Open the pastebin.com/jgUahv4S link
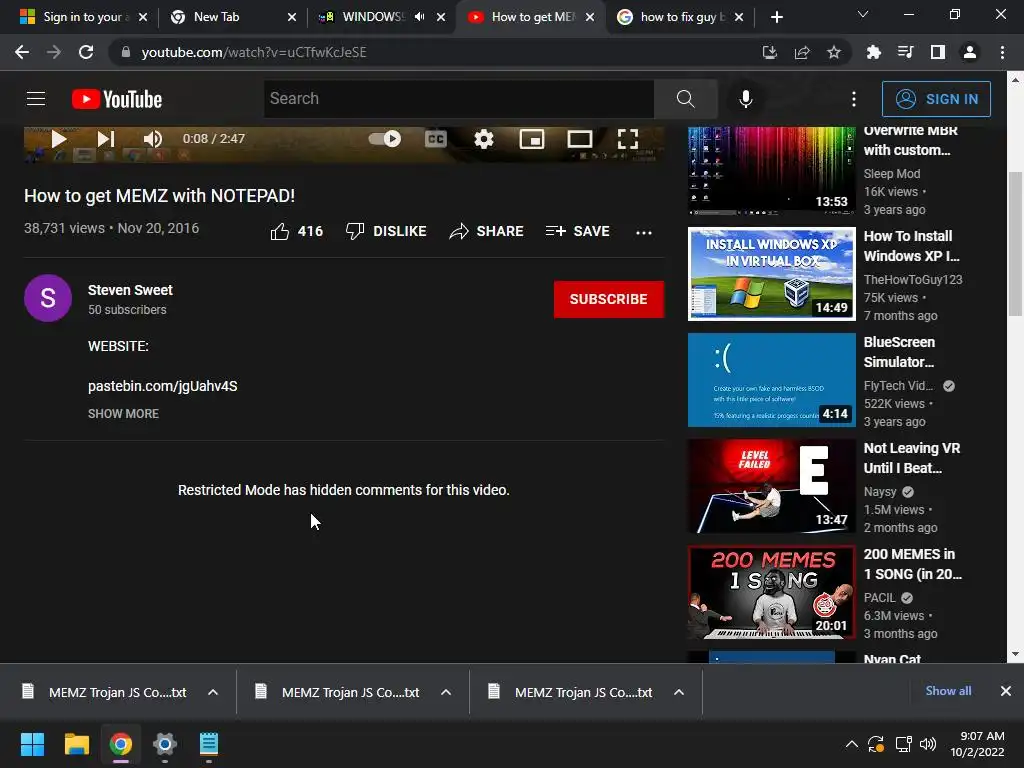This screenshot has width=1024, height=768. coord(163,386)
